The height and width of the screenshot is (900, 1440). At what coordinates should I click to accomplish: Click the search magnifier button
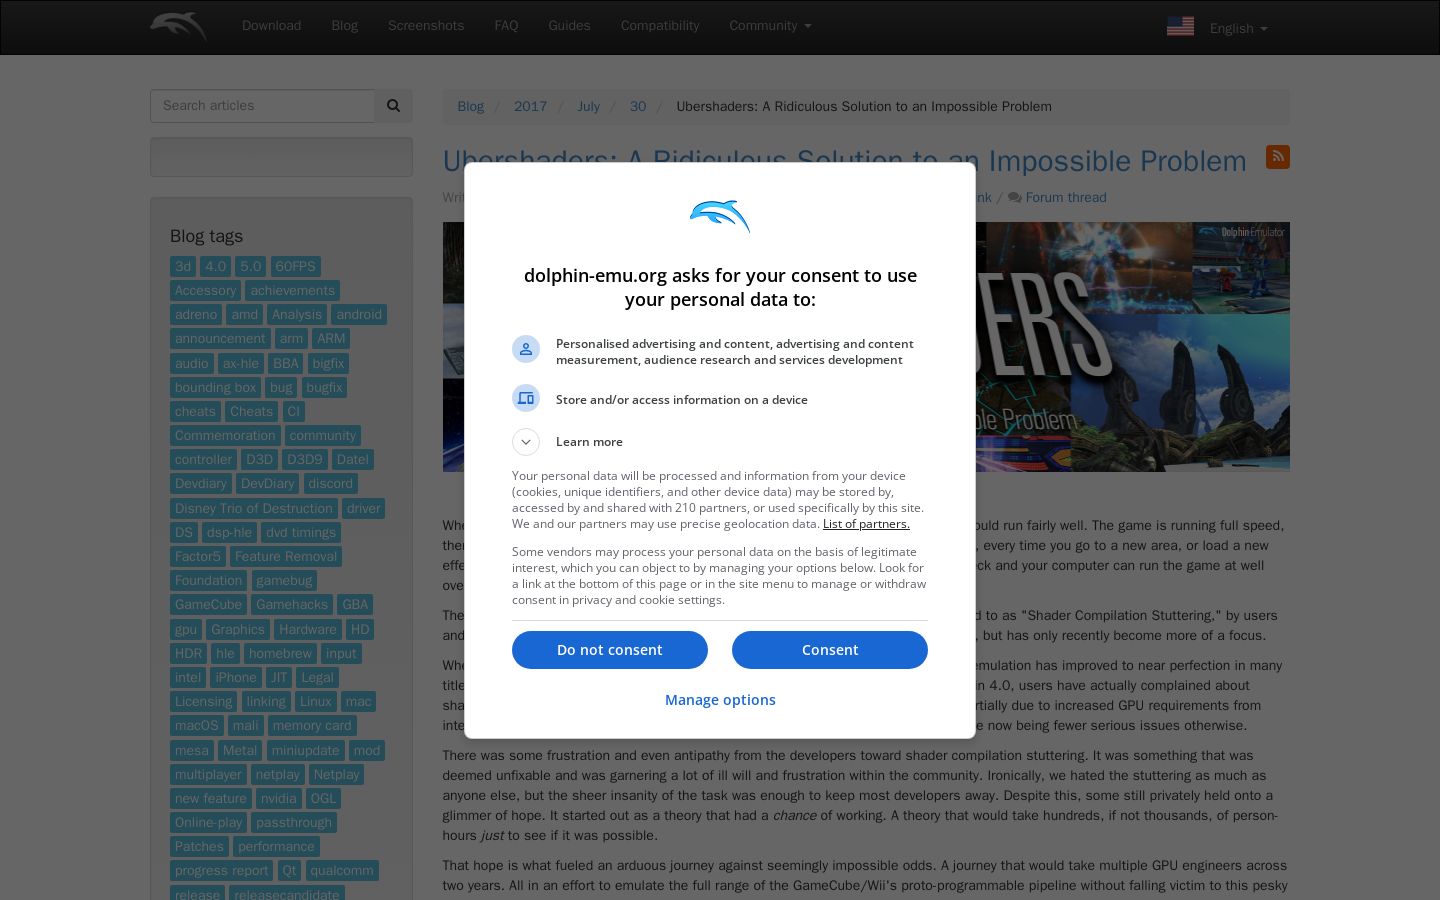393,106
